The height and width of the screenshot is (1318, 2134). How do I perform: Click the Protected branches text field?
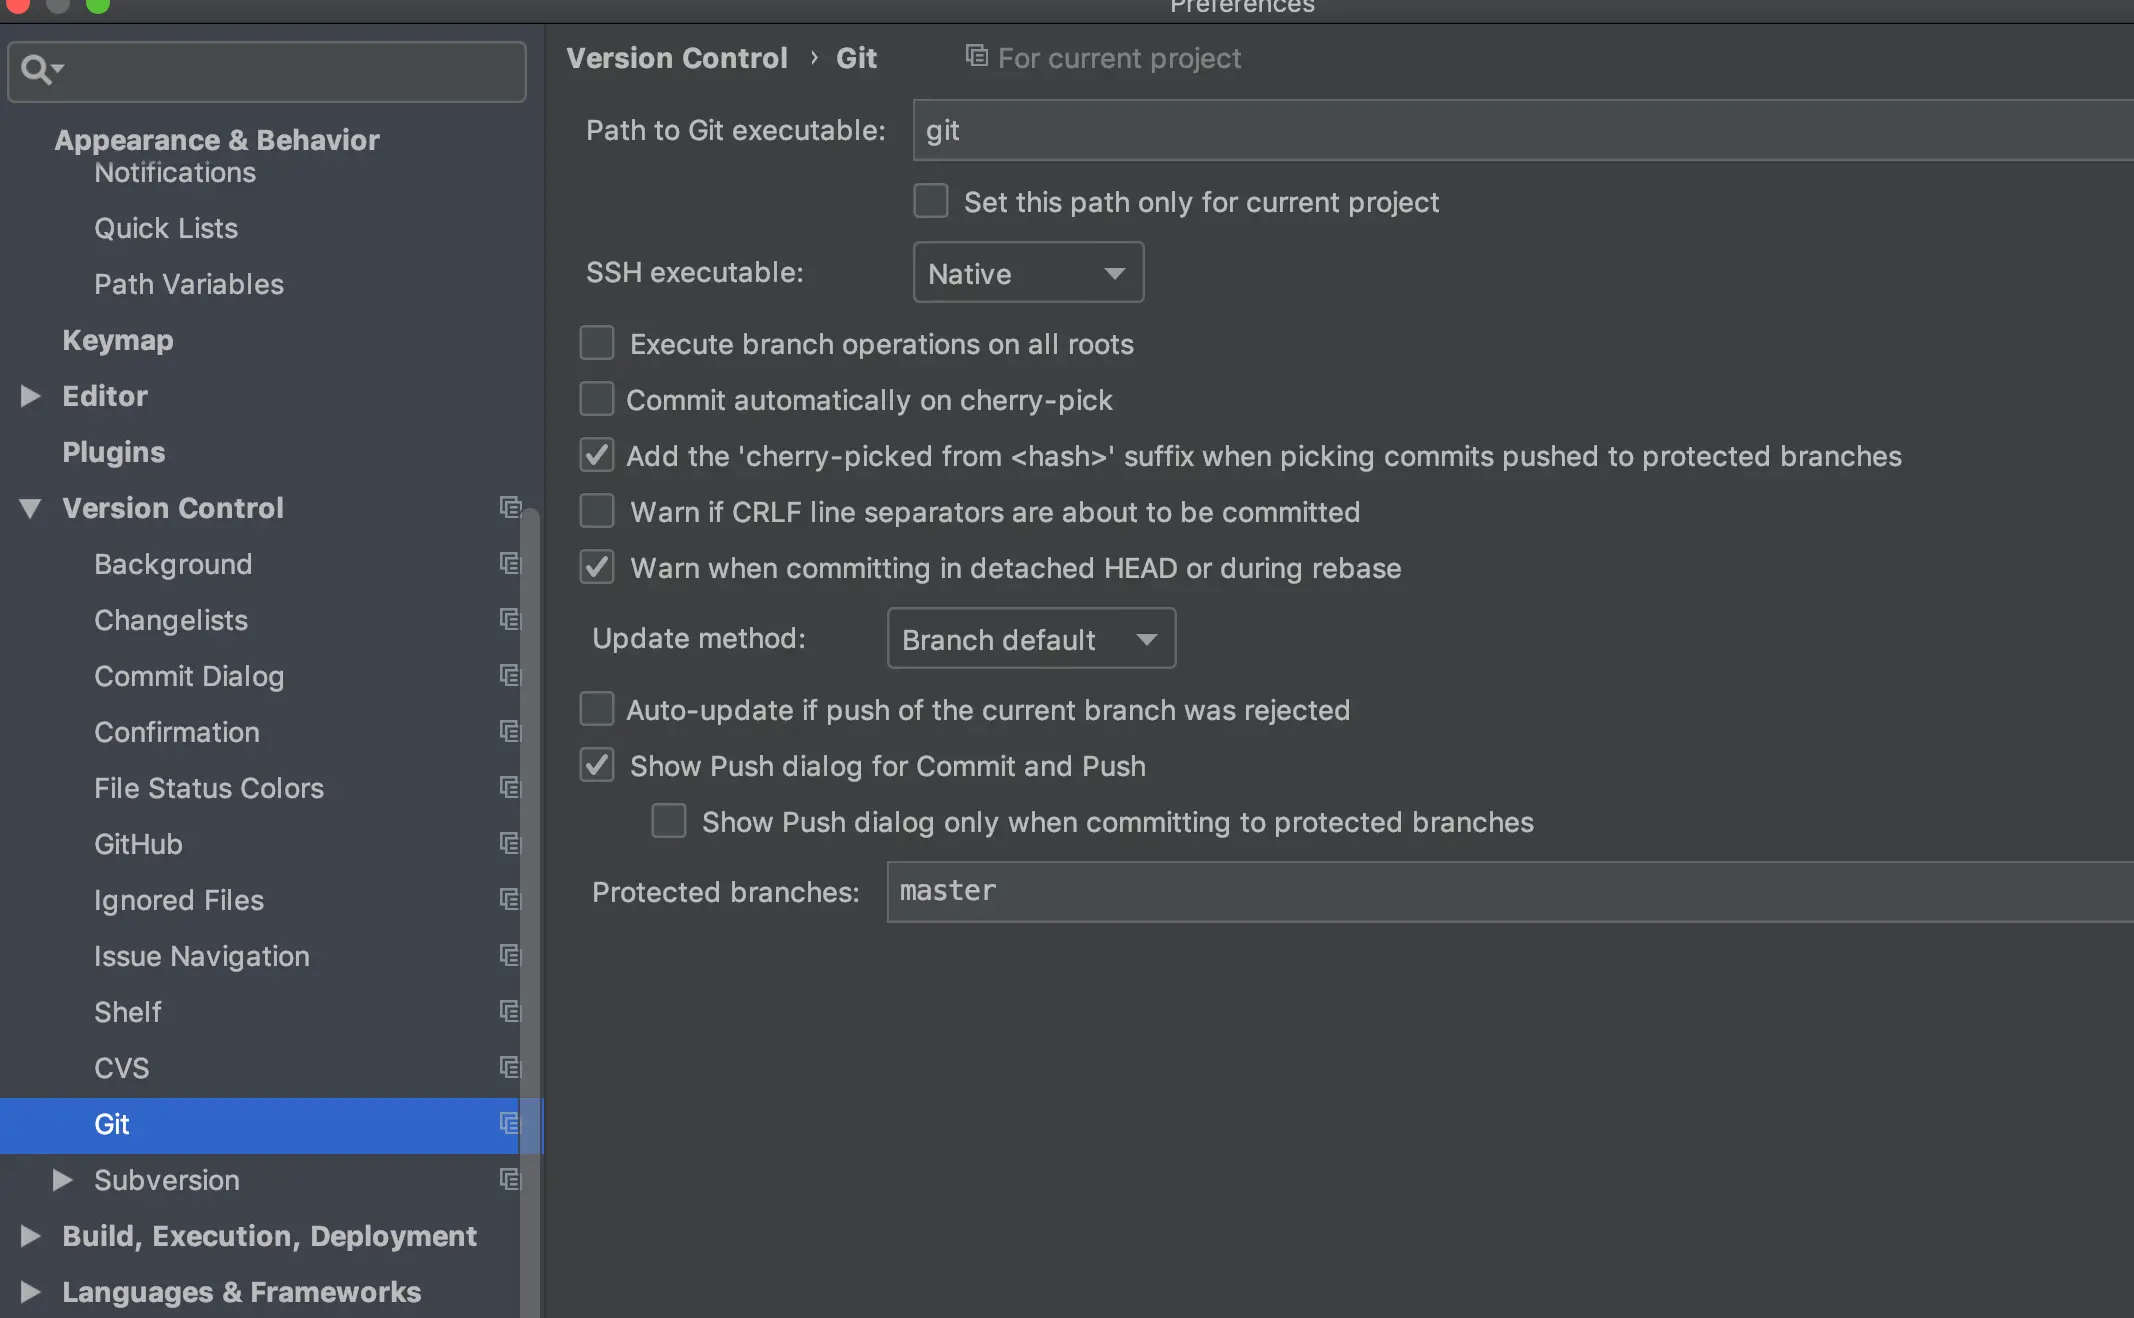1500,892
